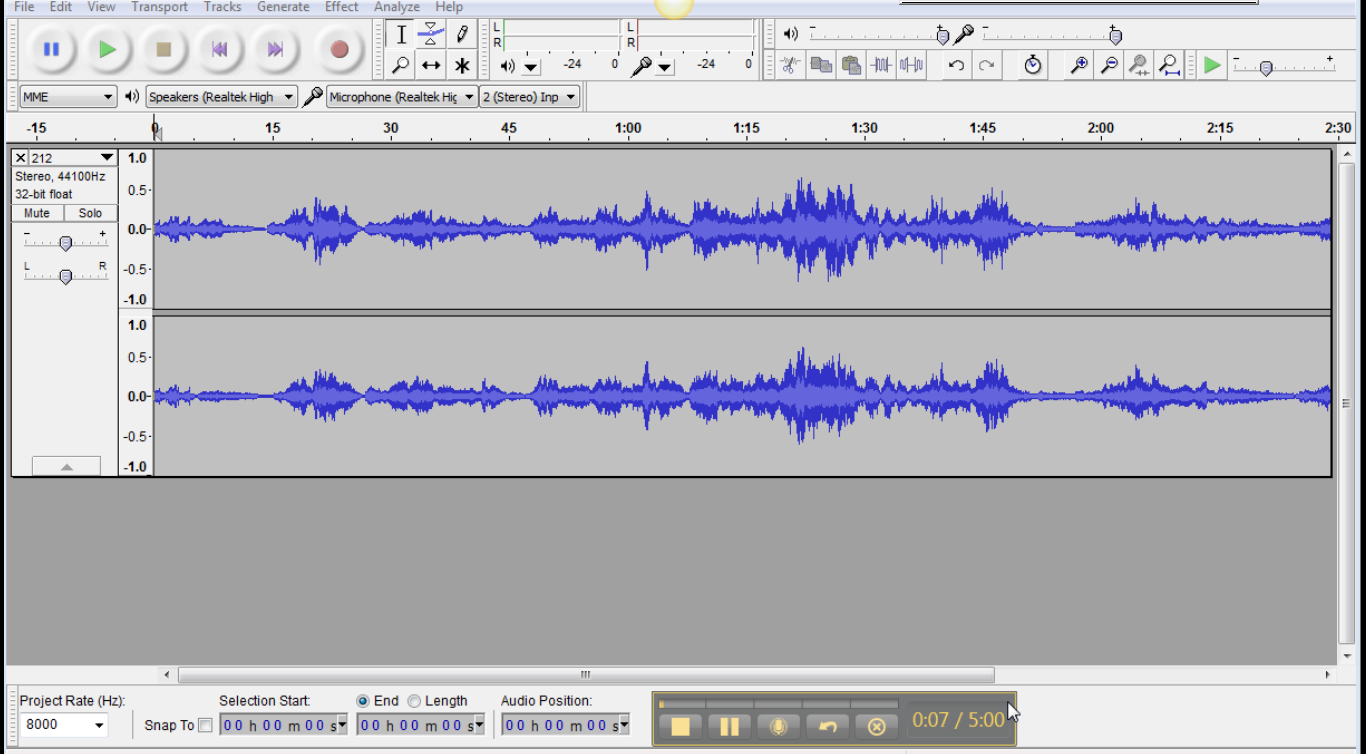Stop the screen recorder overlay
Viewport: 1366px width, 754px height.
pos(680,726)
